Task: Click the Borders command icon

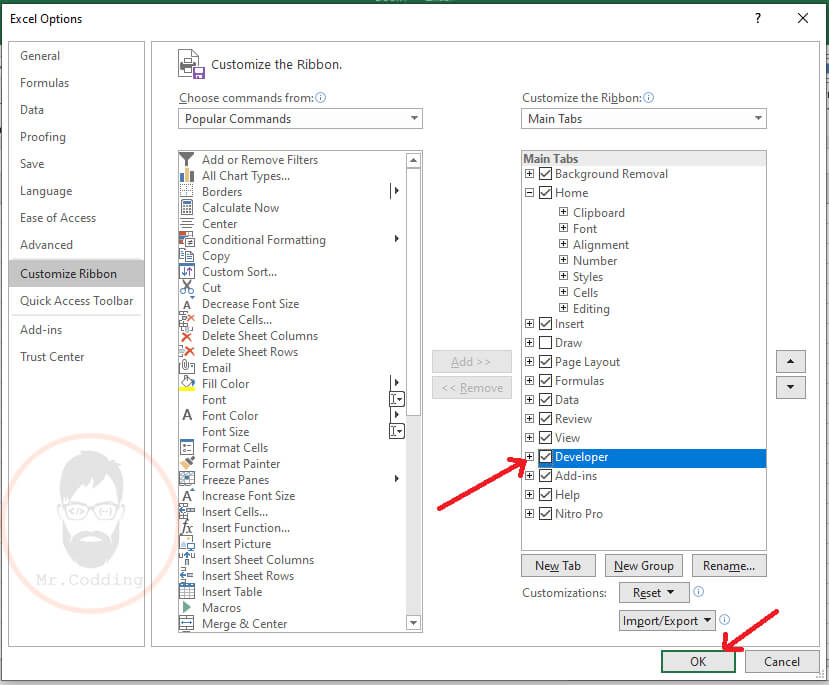Action: pos(187,191)
